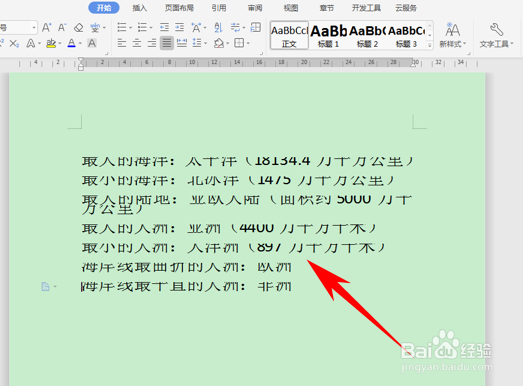This screenshot has height=386, width=523.
Task: Switch to the 审阅 tab
Action: click(255, 8)
